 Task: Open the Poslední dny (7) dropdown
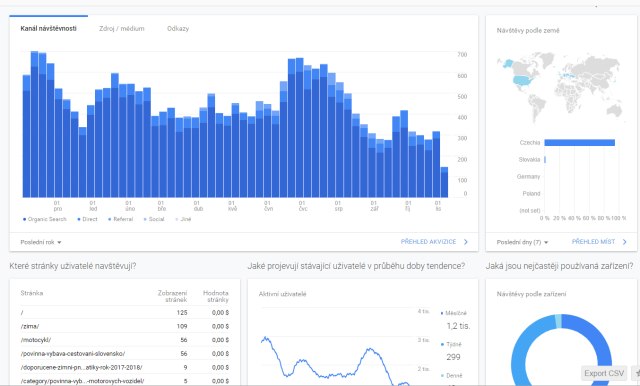[522, 242]
